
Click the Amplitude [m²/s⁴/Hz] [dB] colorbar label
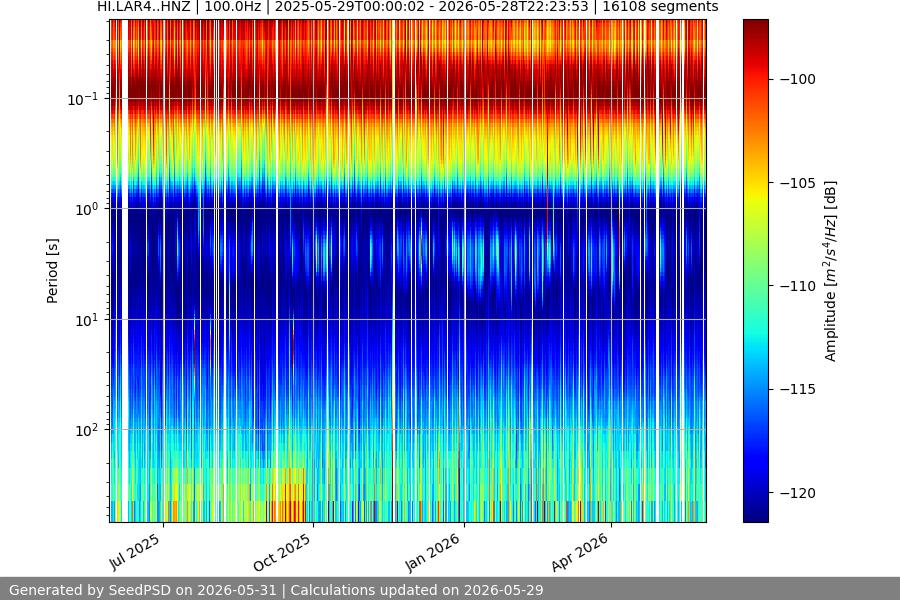(x=831, y=271)
